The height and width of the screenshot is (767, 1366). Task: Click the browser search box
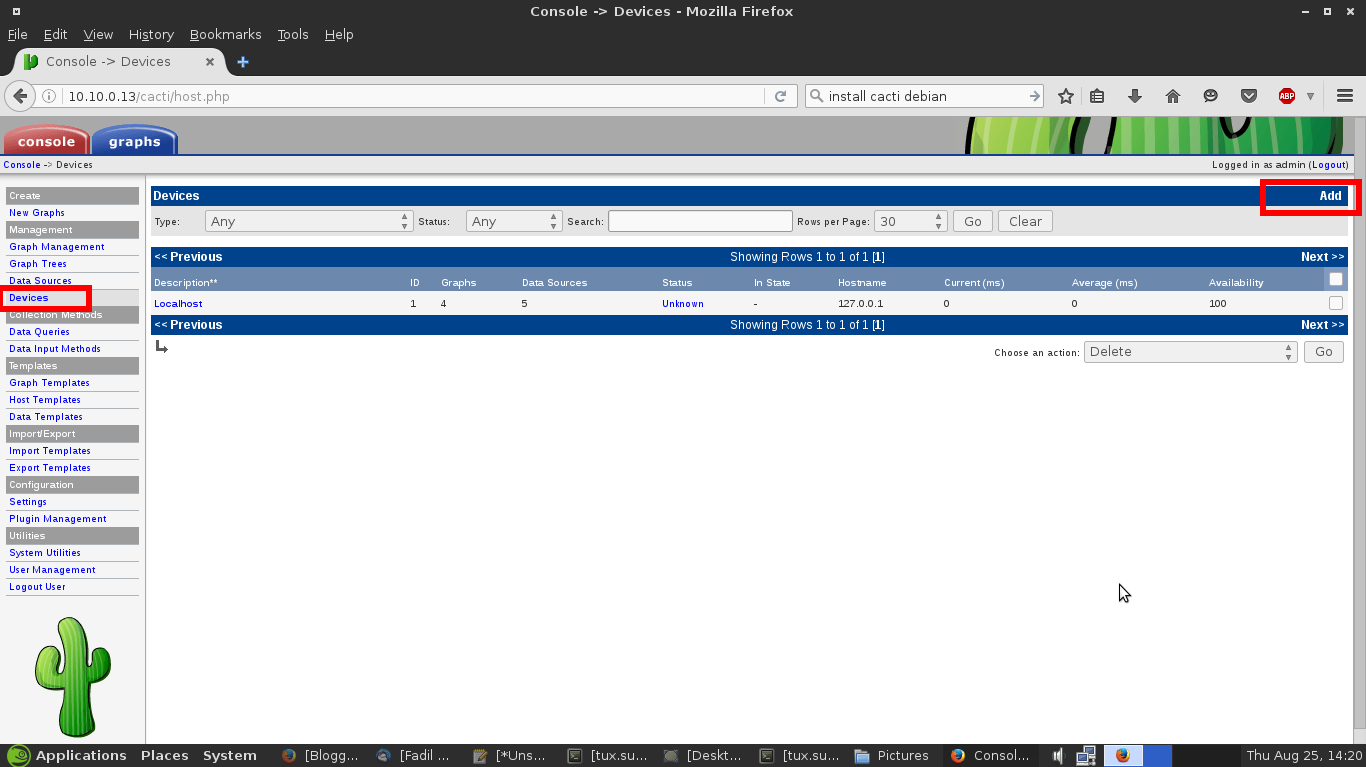(x=925, y=96)
